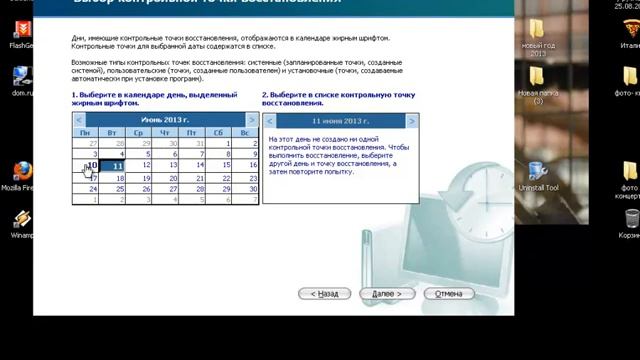
Task: Select highlighted day 11 in calendar
Action: tap(113, 166)
